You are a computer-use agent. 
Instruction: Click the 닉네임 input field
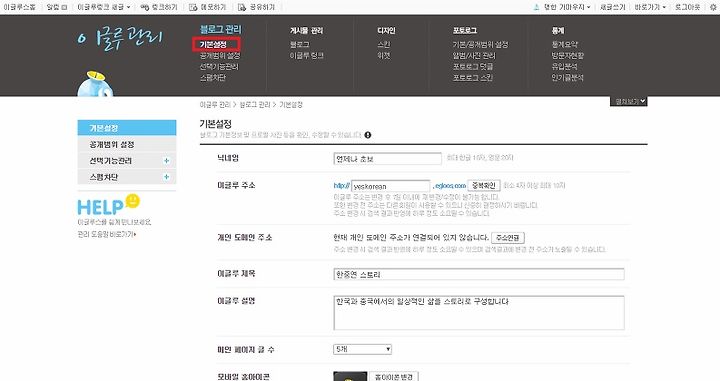click(388, 159)
